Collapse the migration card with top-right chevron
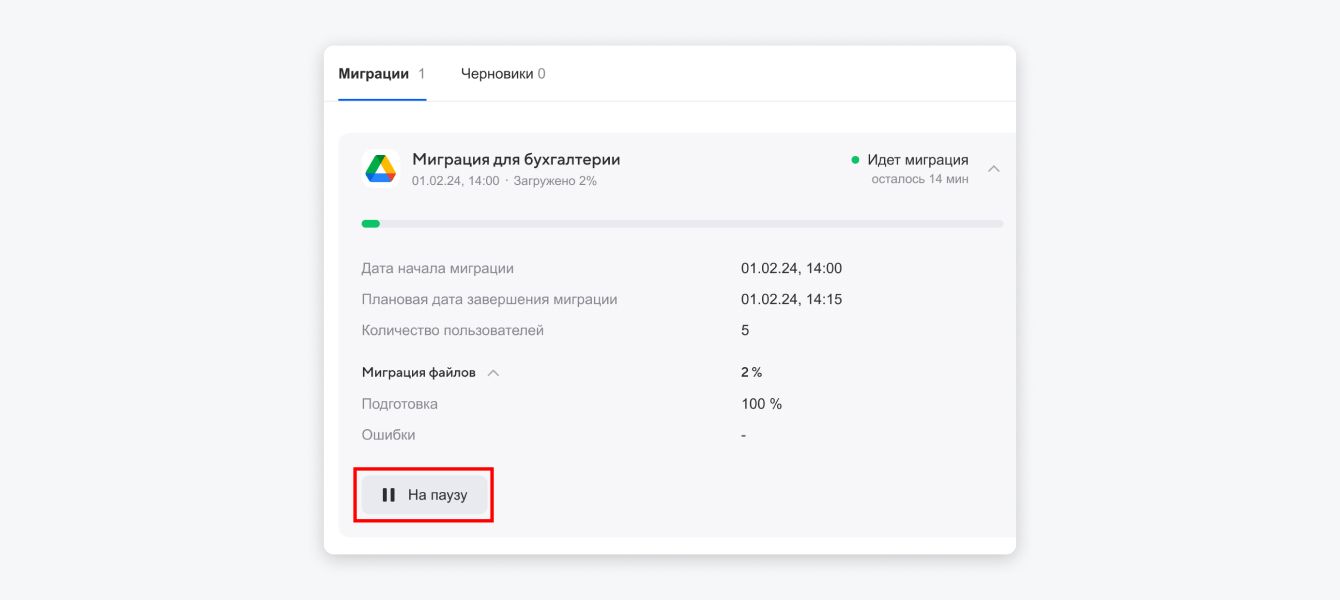Image resolution: width=1340 pixels, height=600 pixels. [x=993, y=169]
